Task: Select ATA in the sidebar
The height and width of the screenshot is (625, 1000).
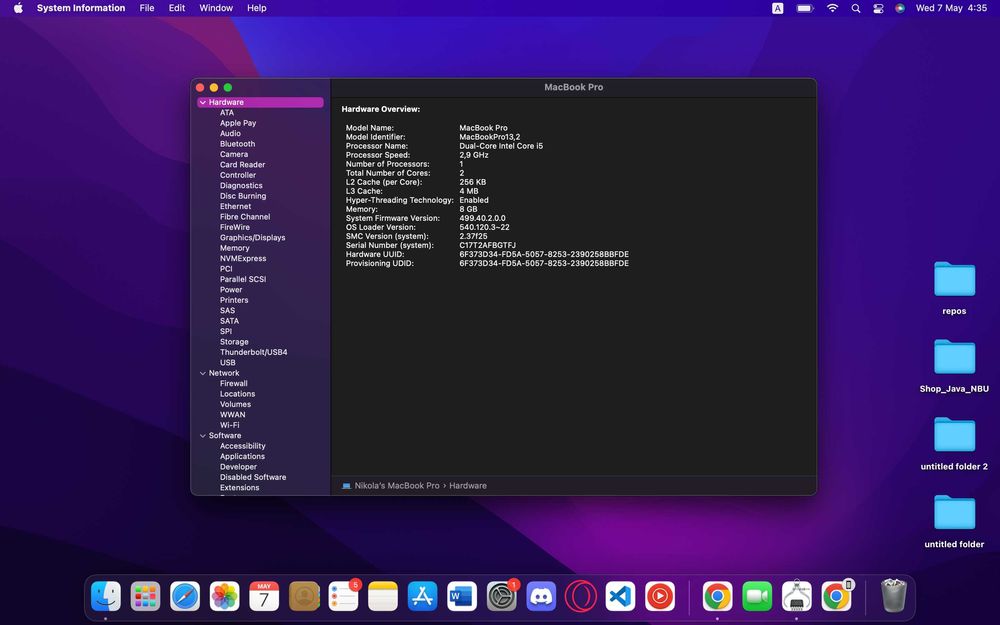Action: (x=227, y=113)
